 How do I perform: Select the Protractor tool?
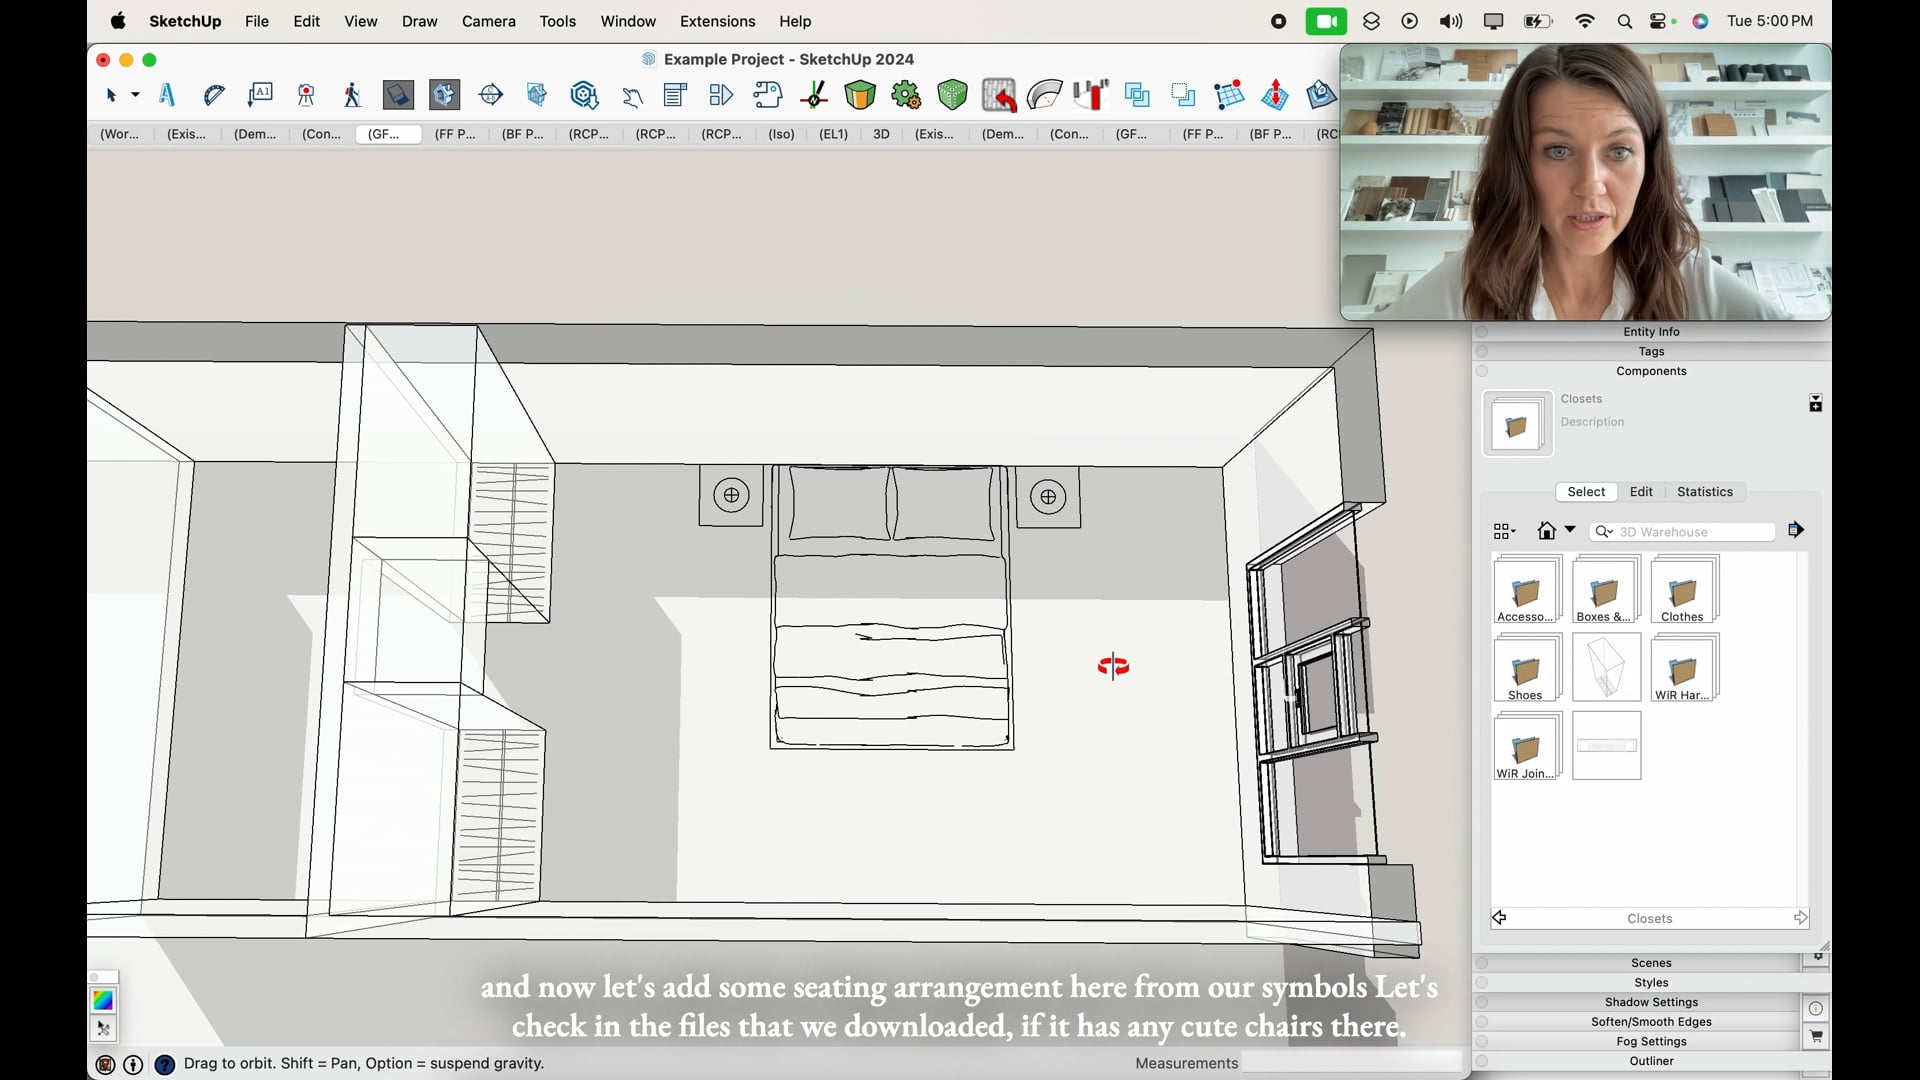[214, 95]
